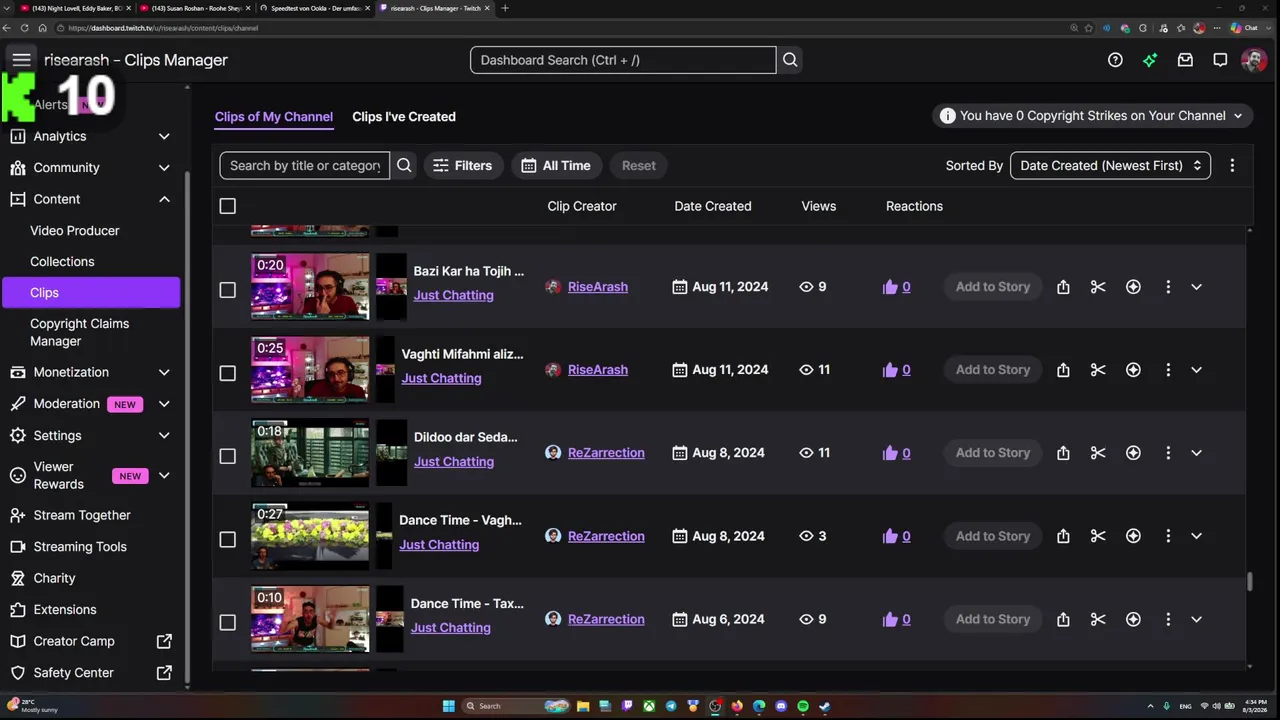
Task: Expand details of Bazi Kar ha Tojih clip row
Action: click(1196, 287)
